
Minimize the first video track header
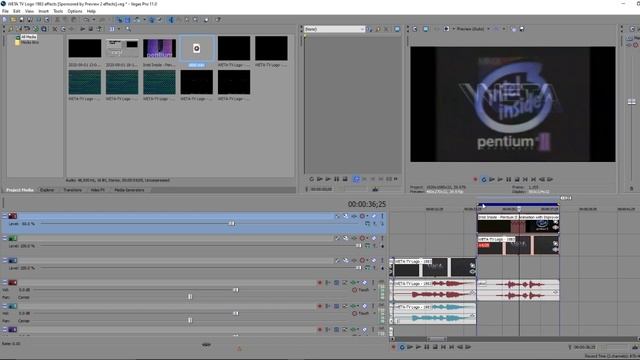tap(4, 216)
